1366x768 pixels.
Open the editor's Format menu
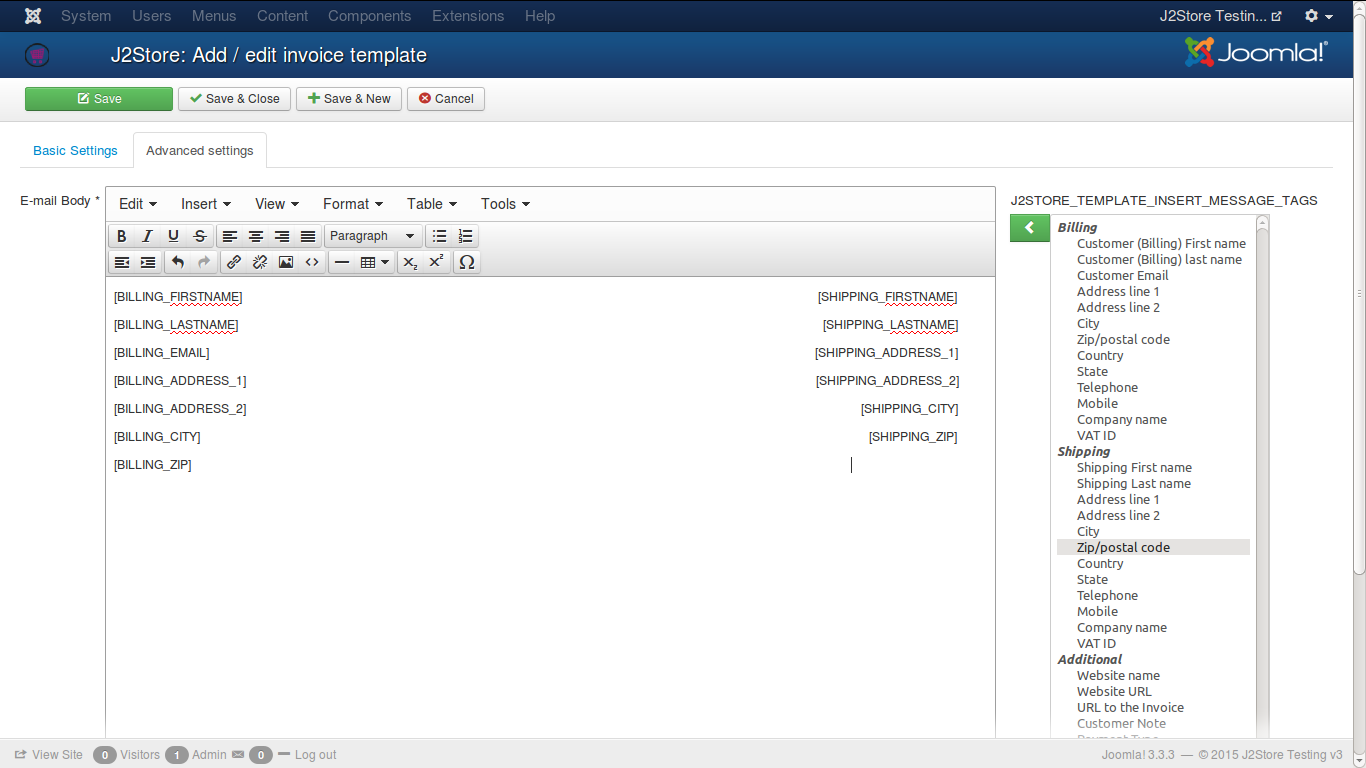pyautogui.click(x=352, y=204)
